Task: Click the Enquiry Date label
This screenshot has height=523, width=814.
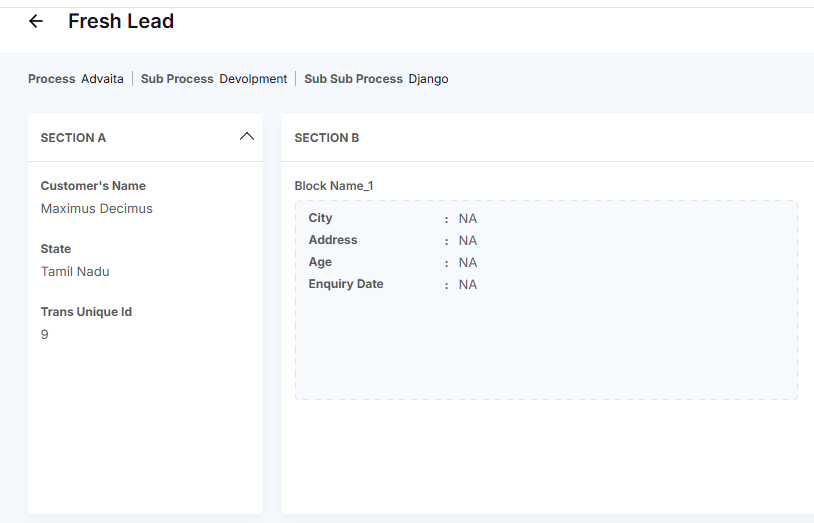Action: (x=346, y=284)
